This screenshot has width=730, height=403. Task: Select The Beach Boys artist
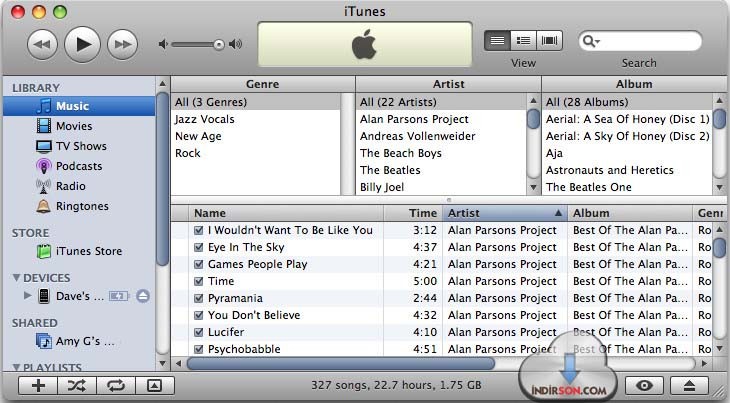pos(442,153)
